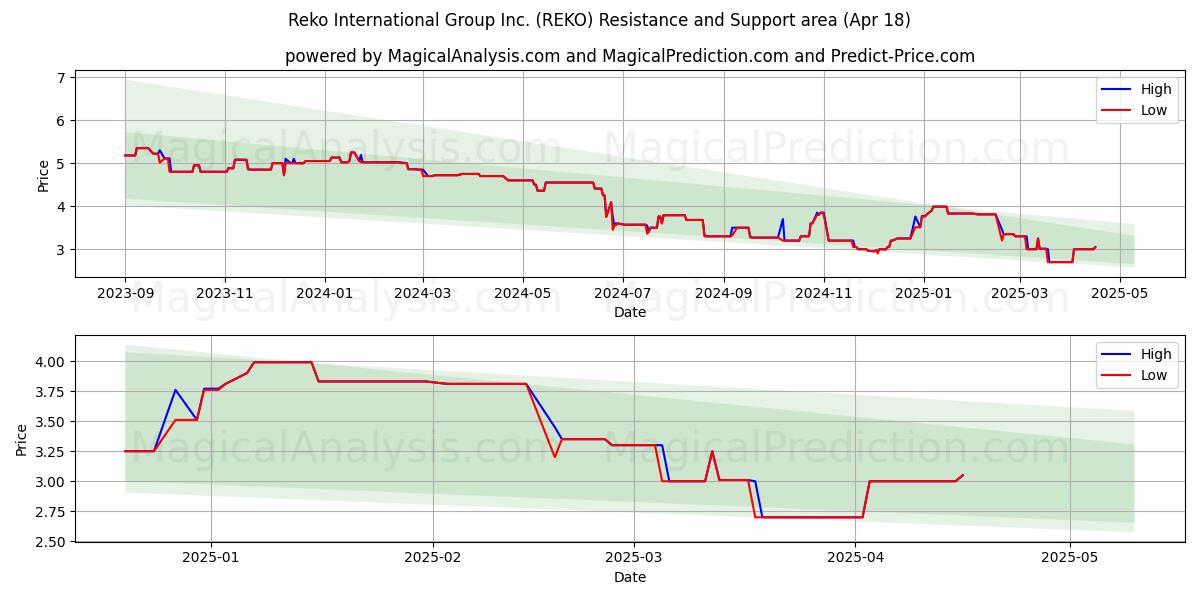The height and width of the screenshot is (600, 1200).
Task: Click the 3.50 y-axis value in bottom chart
Action: pyautogui.click(x=51, y=422)
